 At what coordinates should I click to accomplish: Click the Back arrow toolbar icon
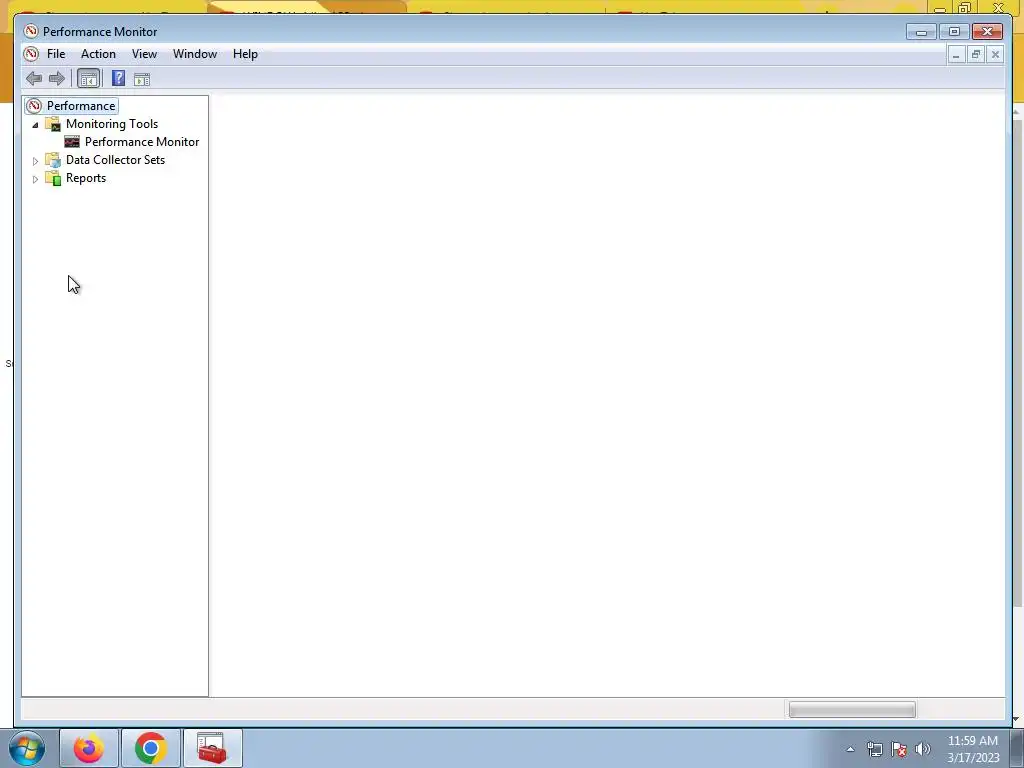click(x=34, y=79)
